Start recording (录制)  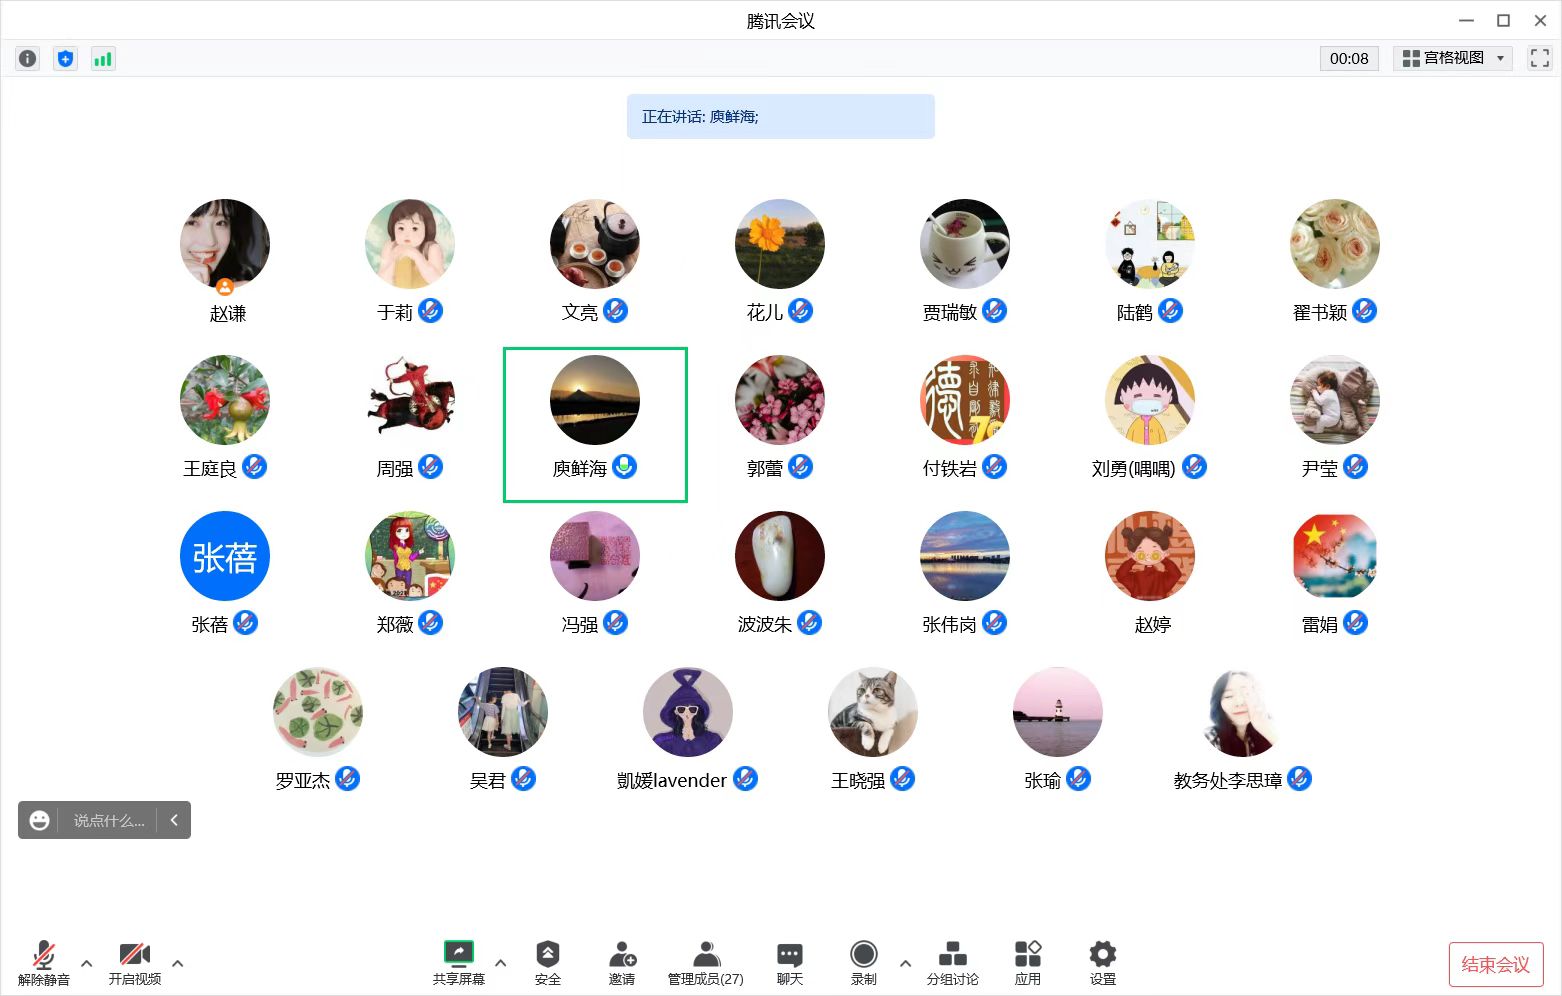(x=863, y=962)
